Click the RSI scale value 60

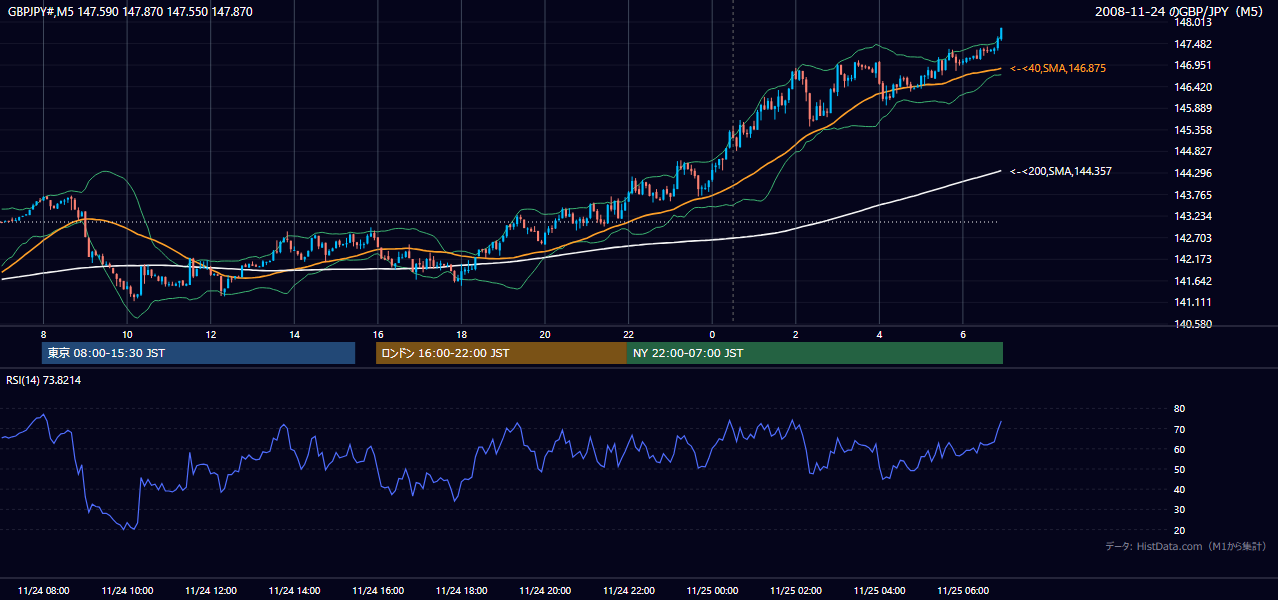(x=1179, y=449)
